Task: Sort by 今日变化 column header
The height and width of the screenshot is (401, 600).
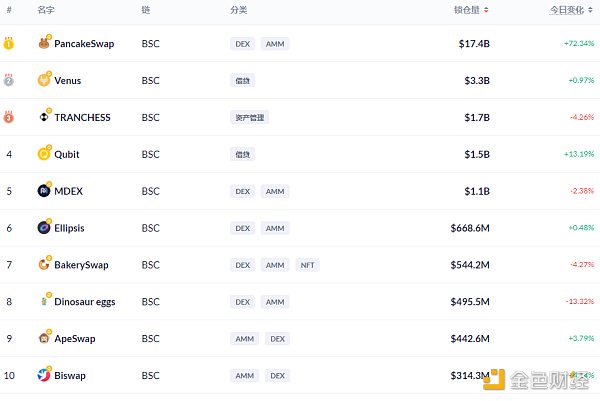Action: coord(571,9)
